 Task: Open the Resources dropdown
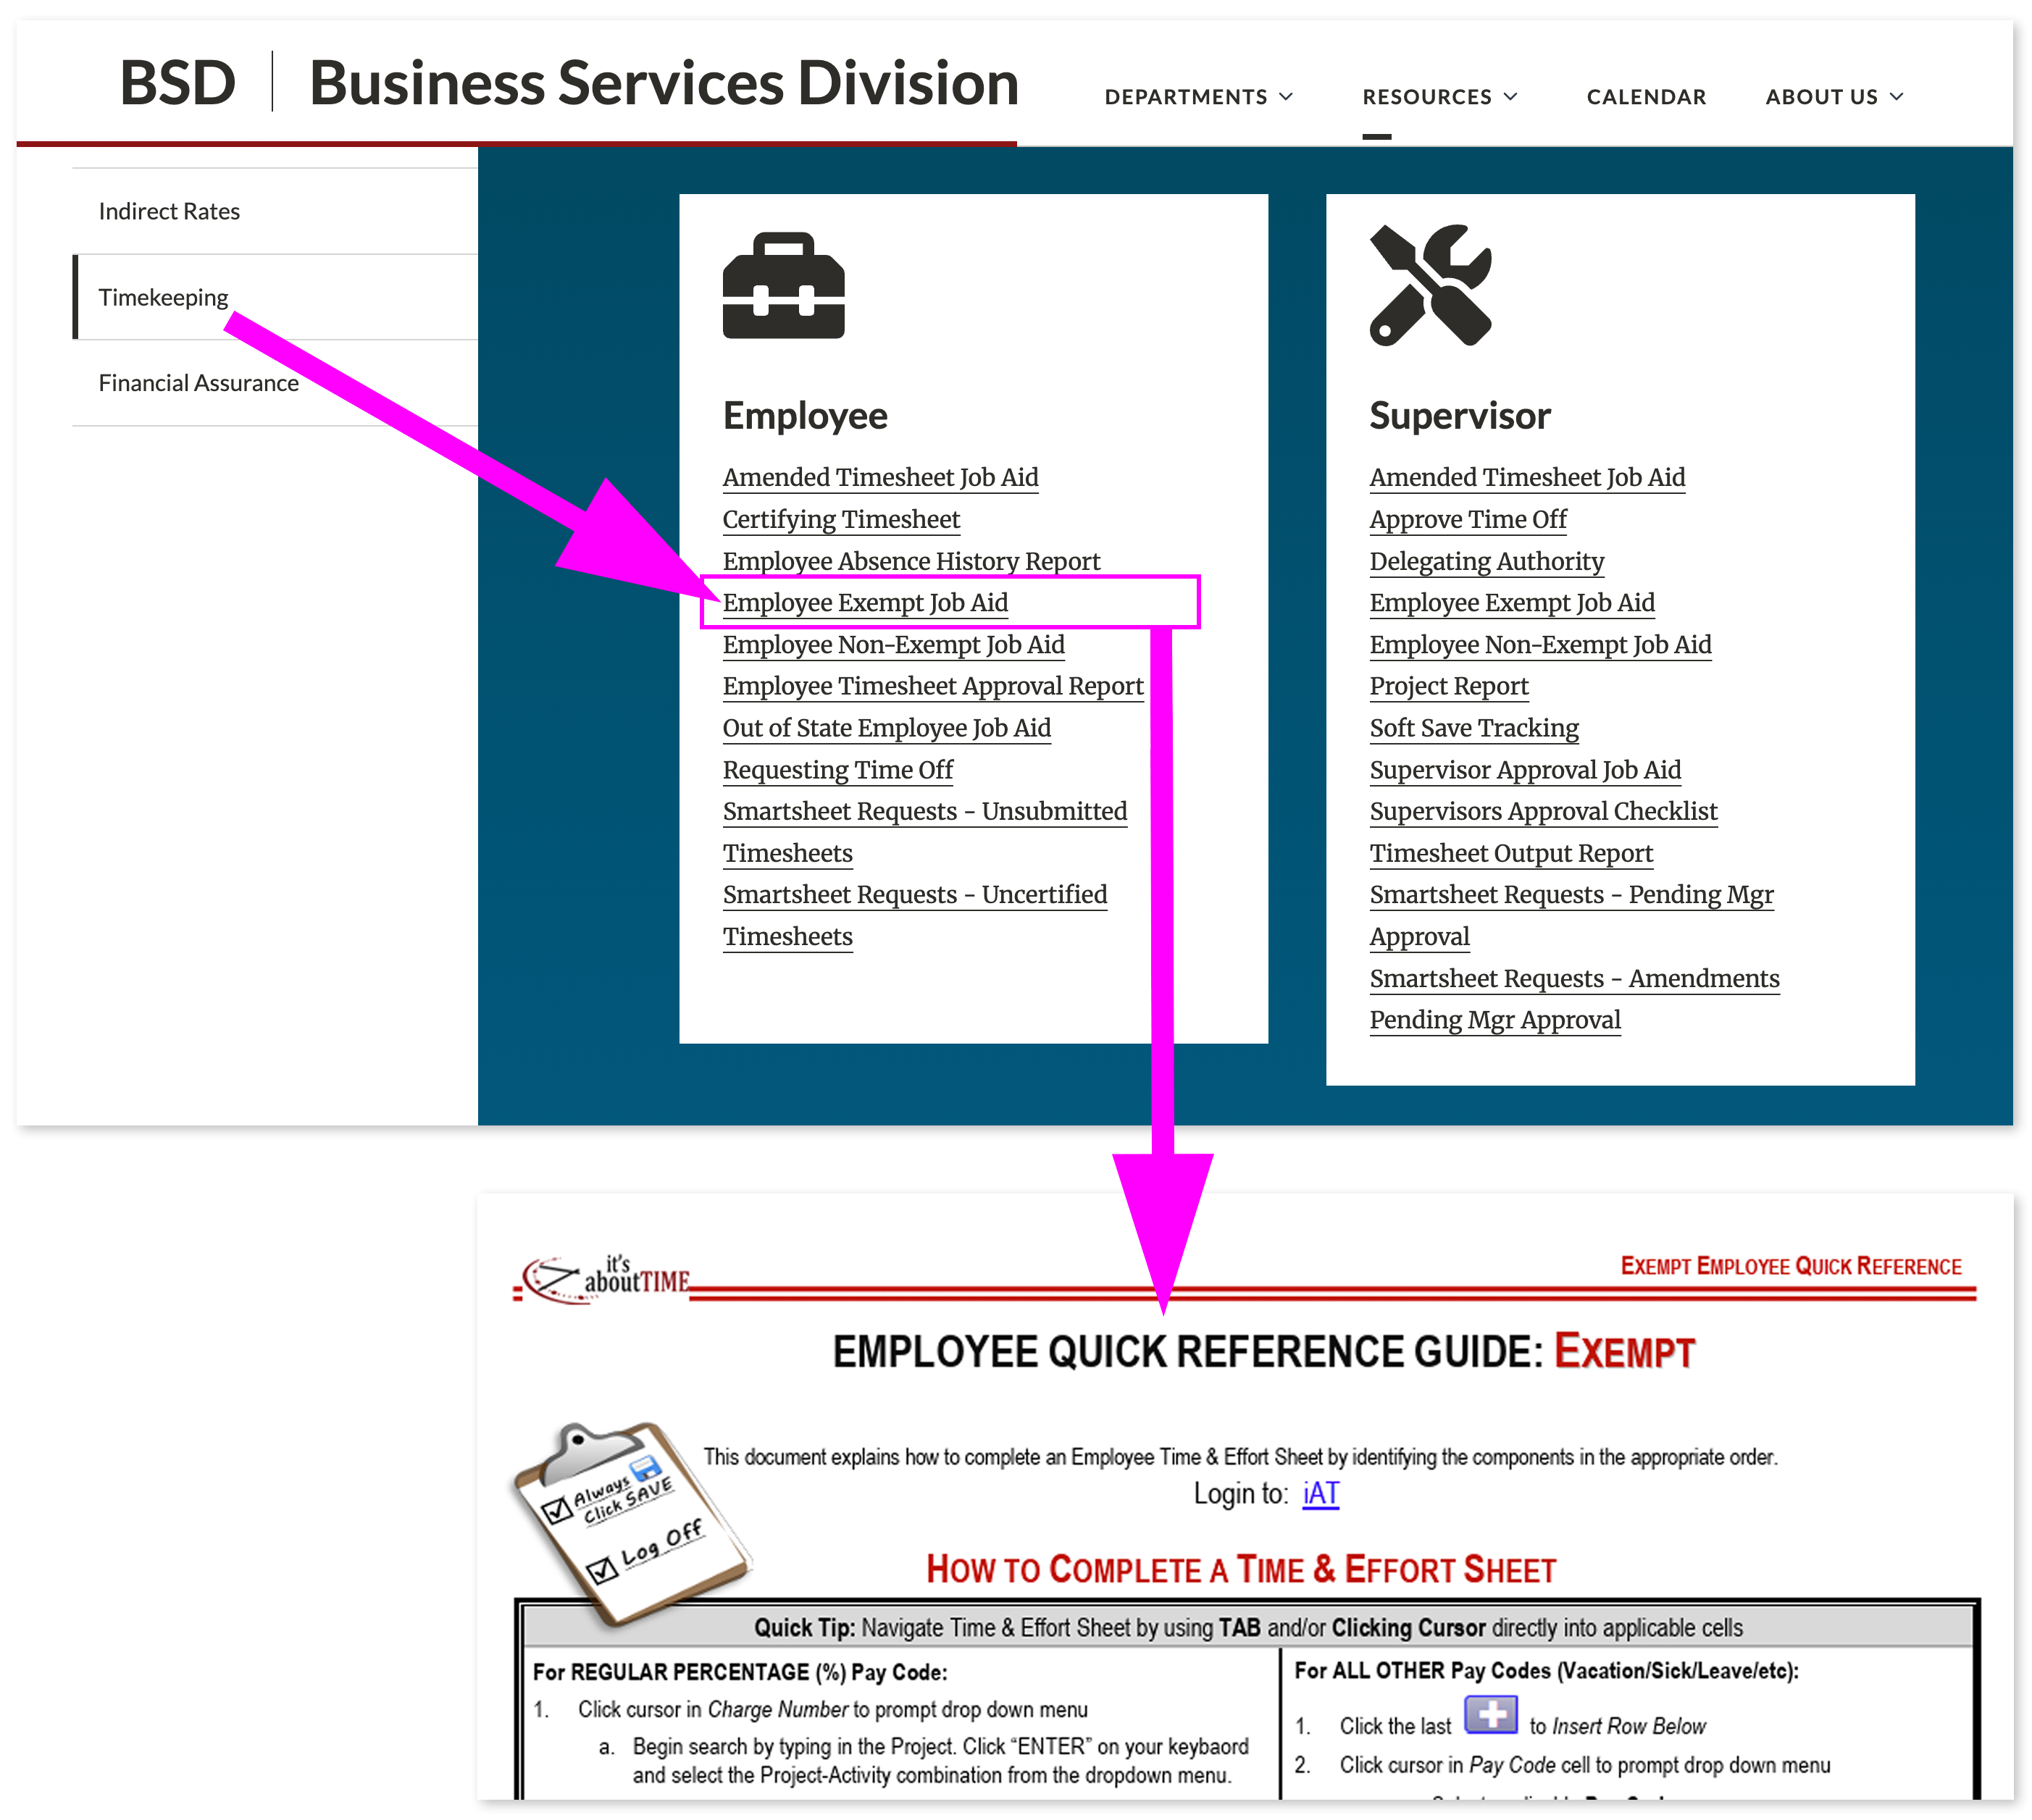[1440, 96]
